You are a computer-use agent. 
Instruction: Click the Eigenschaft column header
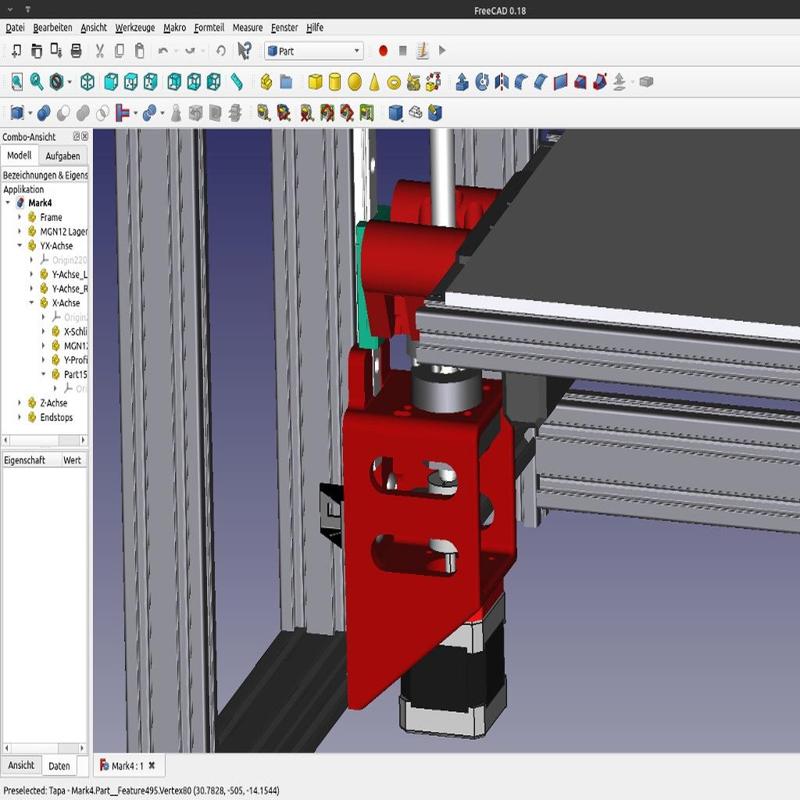pyautogui.click(x=24, y=460)
